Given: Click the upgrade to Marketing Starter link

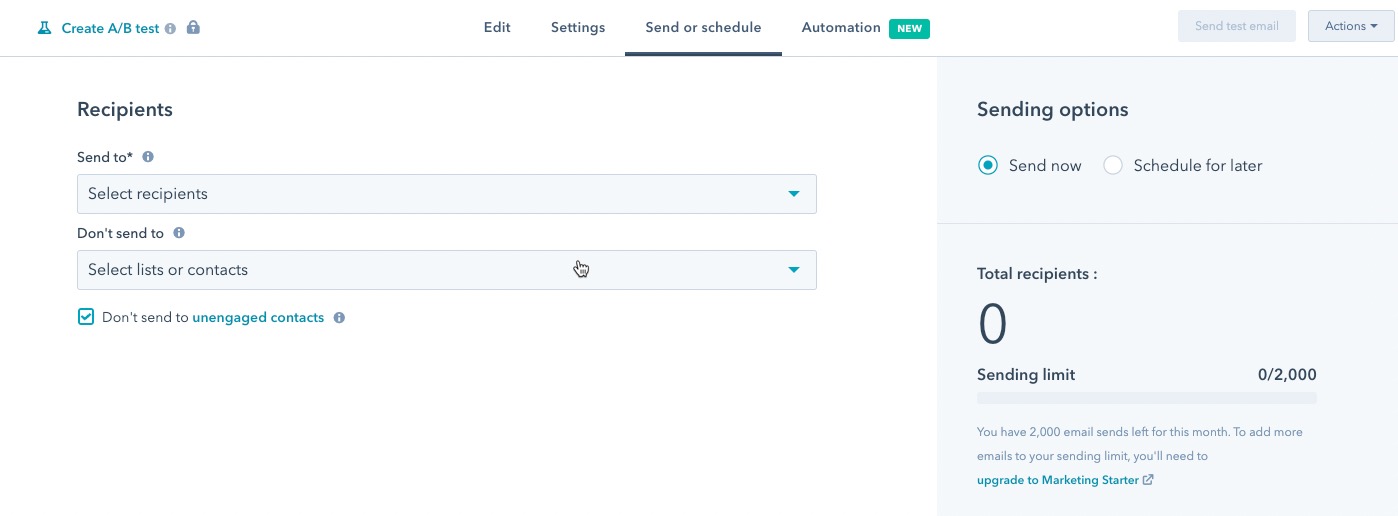Looking at the screenshot, I should [x=1058, y=480].
